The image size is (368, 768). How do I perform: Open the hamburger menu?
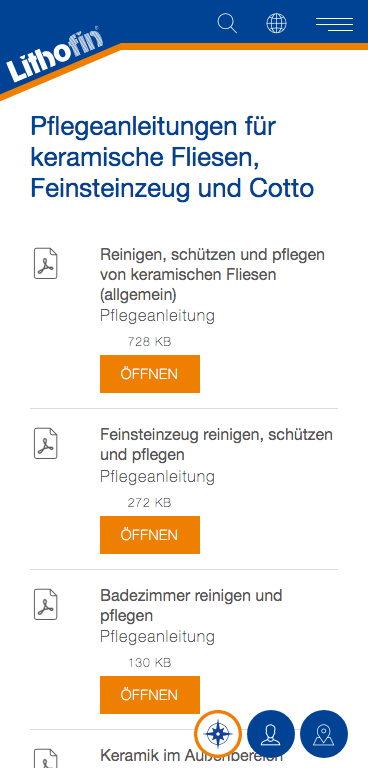[x=335, y=24]
